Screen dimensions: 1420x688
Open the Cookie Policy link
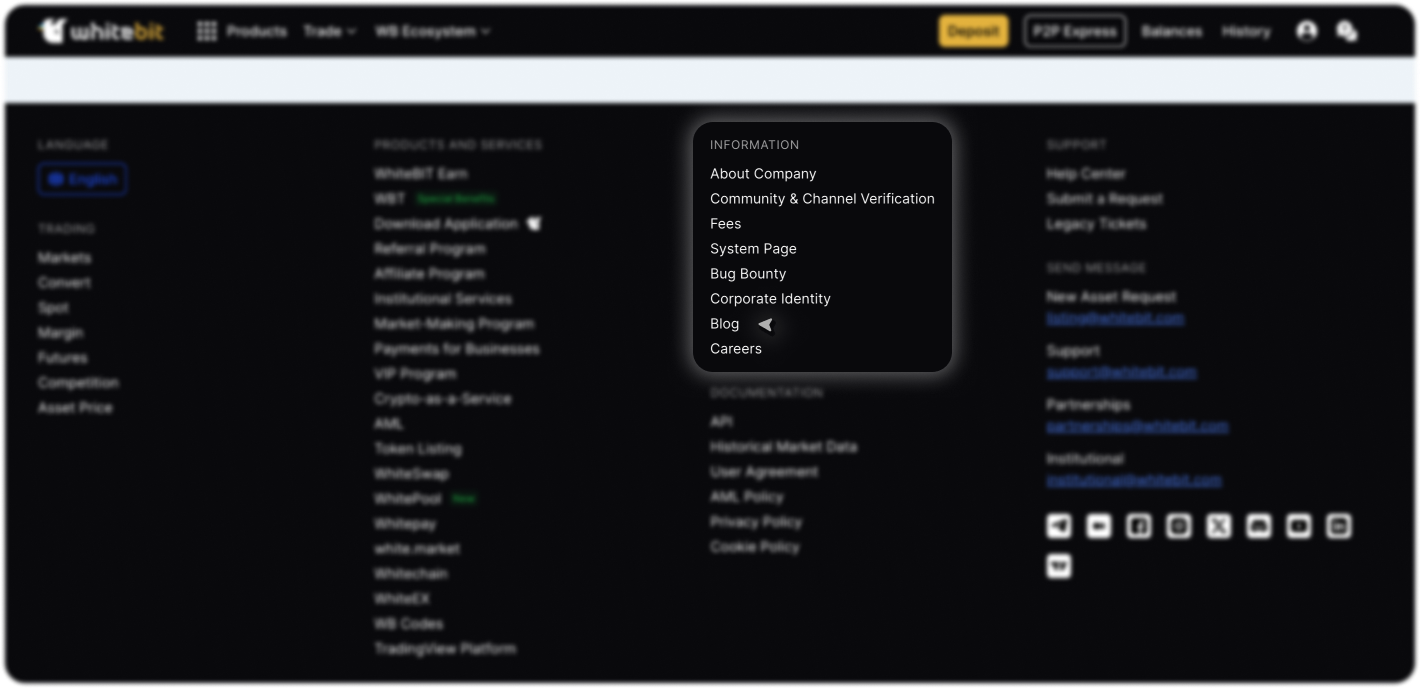pyautogui.click(x=755, y=547)
